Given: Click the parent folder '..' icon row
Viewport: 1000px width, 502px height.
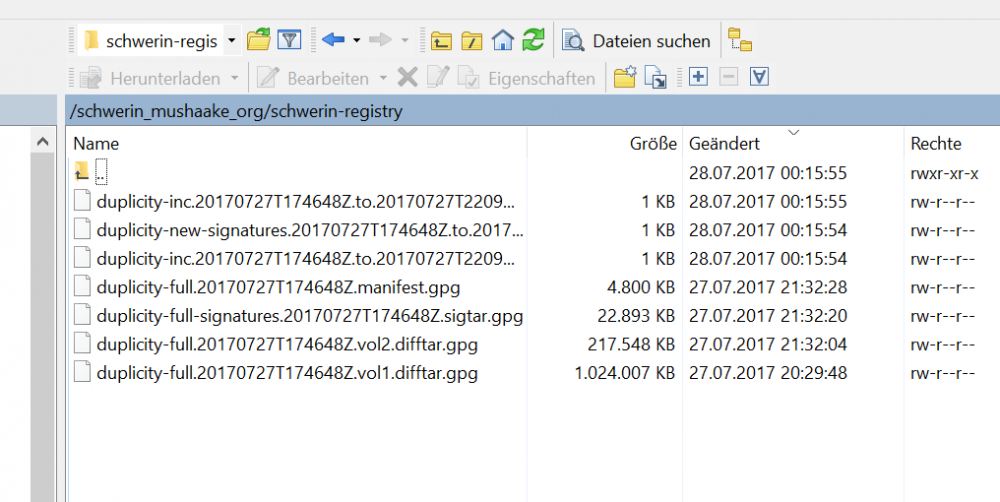Looking at the screenshot, I should [x=82, y=172].
